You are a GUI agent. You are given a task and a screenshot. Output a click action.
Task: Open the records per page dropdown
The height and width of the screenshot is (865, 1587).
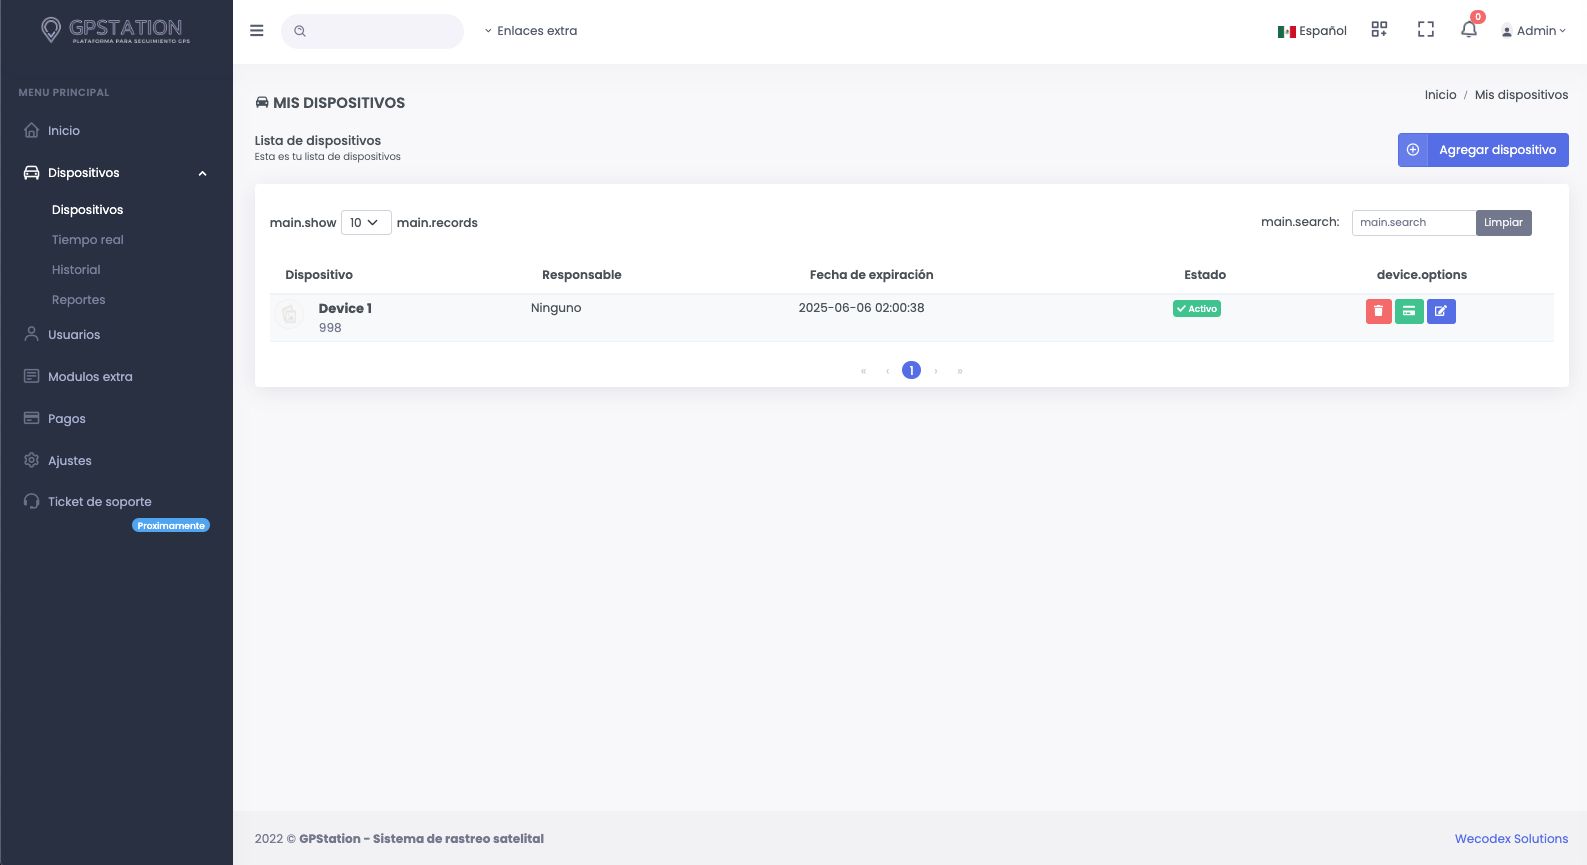pyautogui.click(x=365, y=223)
